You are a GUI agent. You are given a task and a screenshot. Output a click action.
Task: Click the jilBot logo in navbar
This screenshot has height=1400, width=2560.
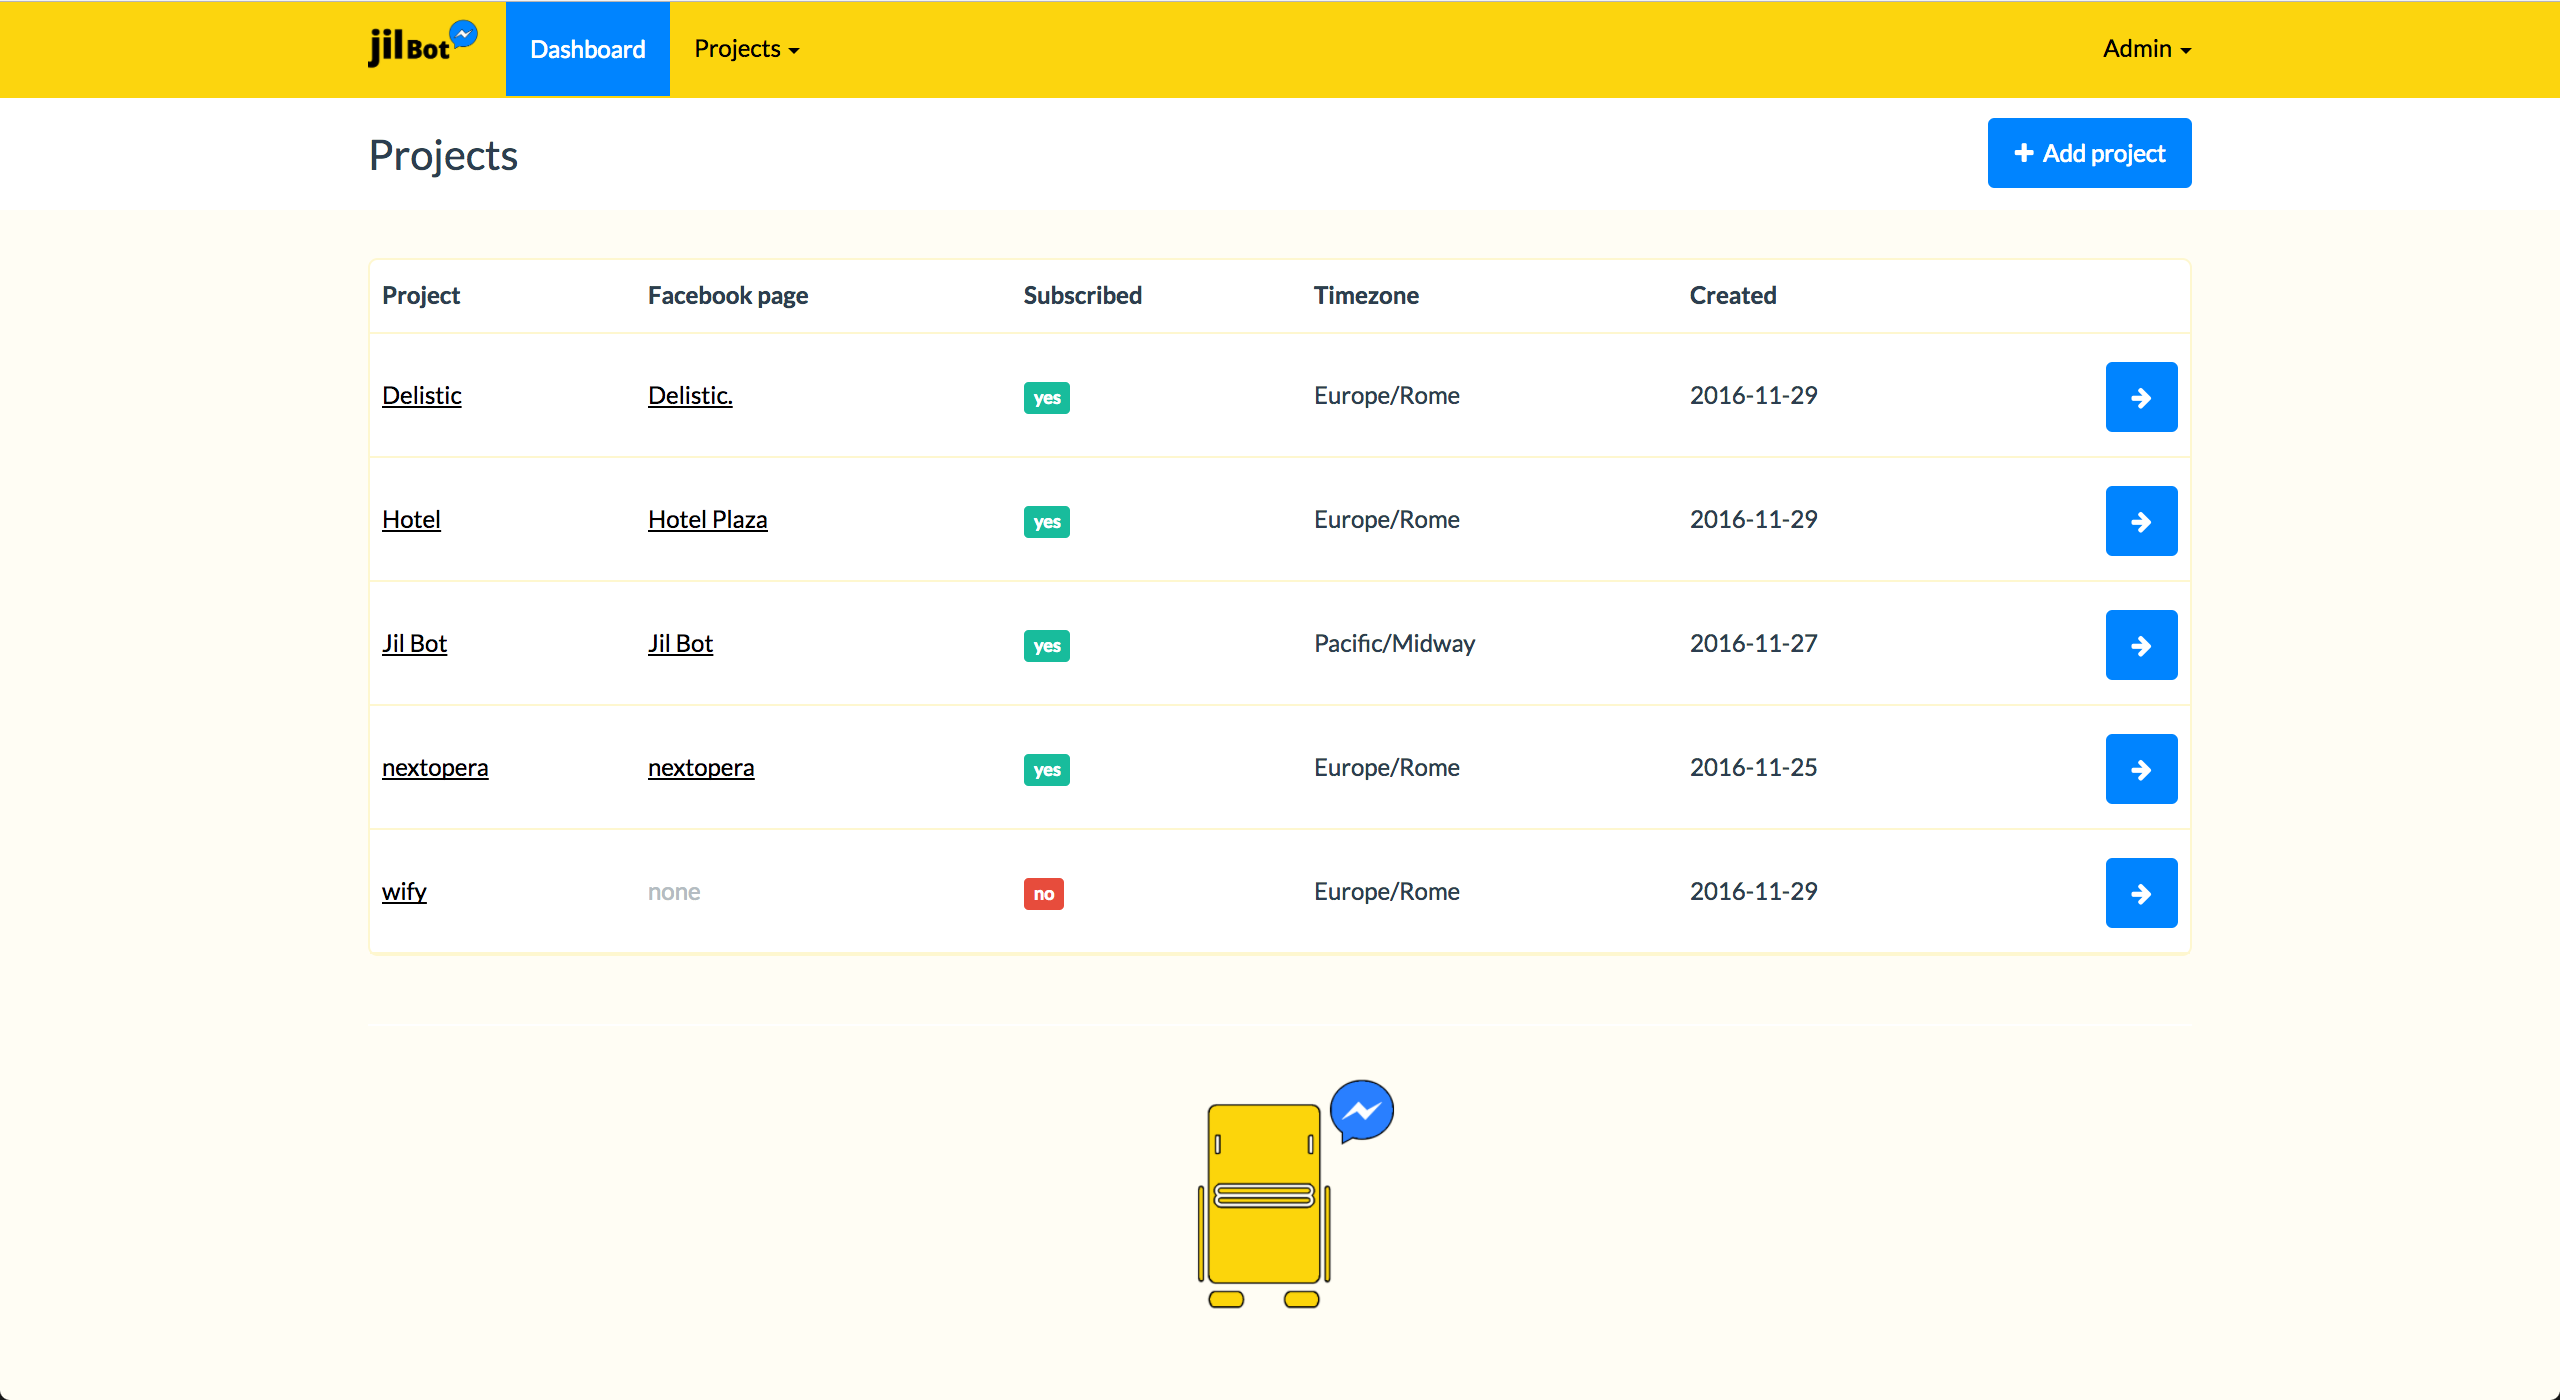pos(422,46)
